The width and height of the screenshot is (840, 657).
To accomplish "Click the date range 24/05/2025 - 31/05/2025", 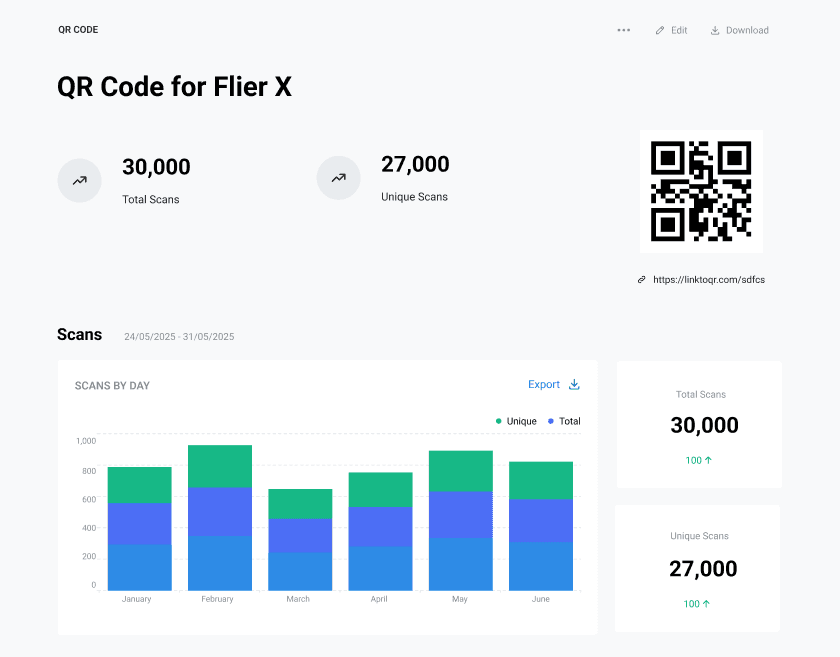I will [179, 337].
